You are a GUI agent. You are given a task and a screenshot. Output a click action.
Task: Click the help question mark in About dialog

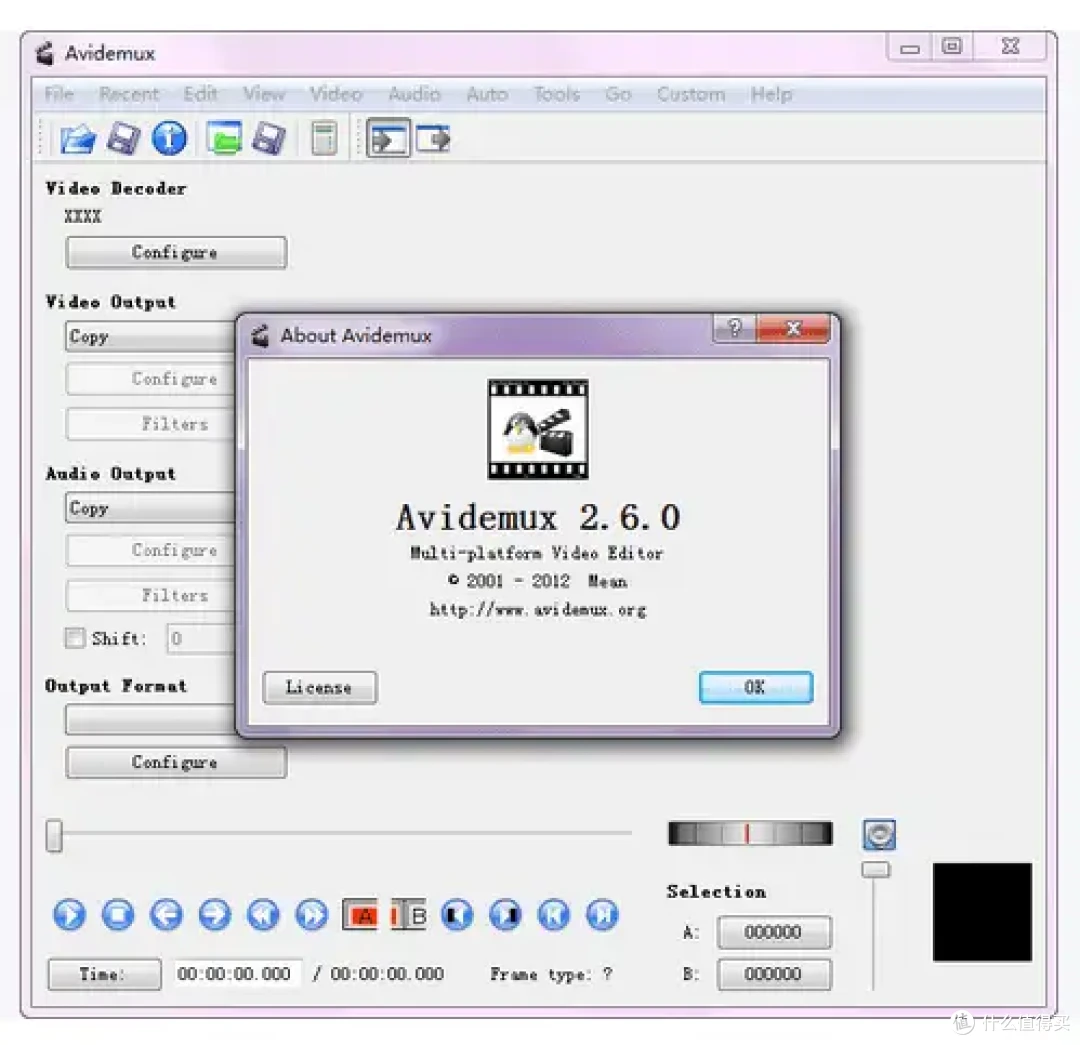pyautogui.click(x=735, y=329)
